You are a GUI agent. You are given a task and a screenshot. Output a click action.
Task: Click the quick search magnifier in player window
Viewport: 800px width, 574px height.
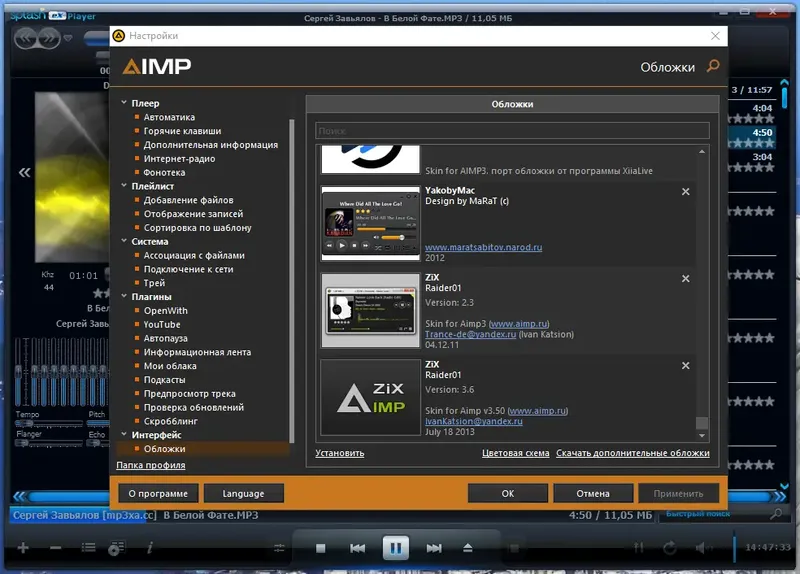pos(776,514)
